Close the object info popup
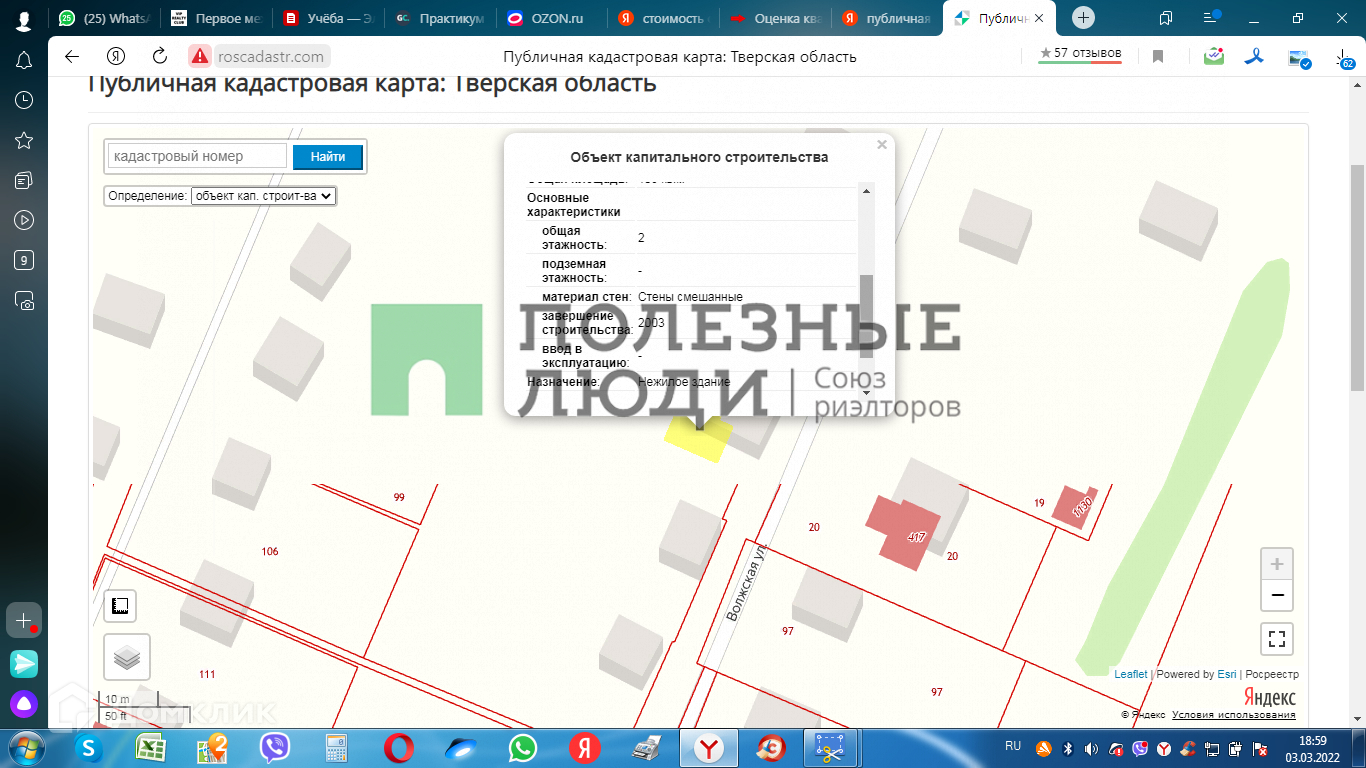1366x768 pixels. 882,145
